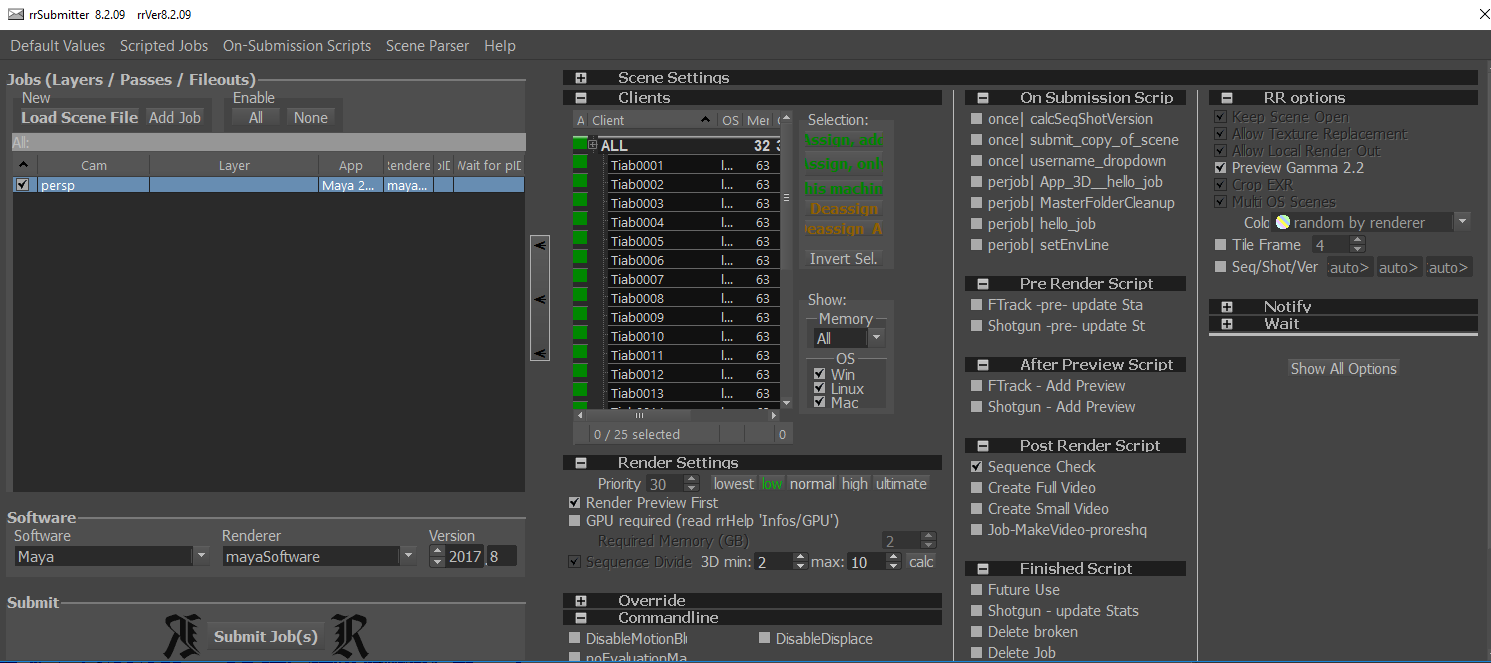Click the plus icon next to Scene Settings
This screenshot has width=1491, height=663.
pos(580,78)
